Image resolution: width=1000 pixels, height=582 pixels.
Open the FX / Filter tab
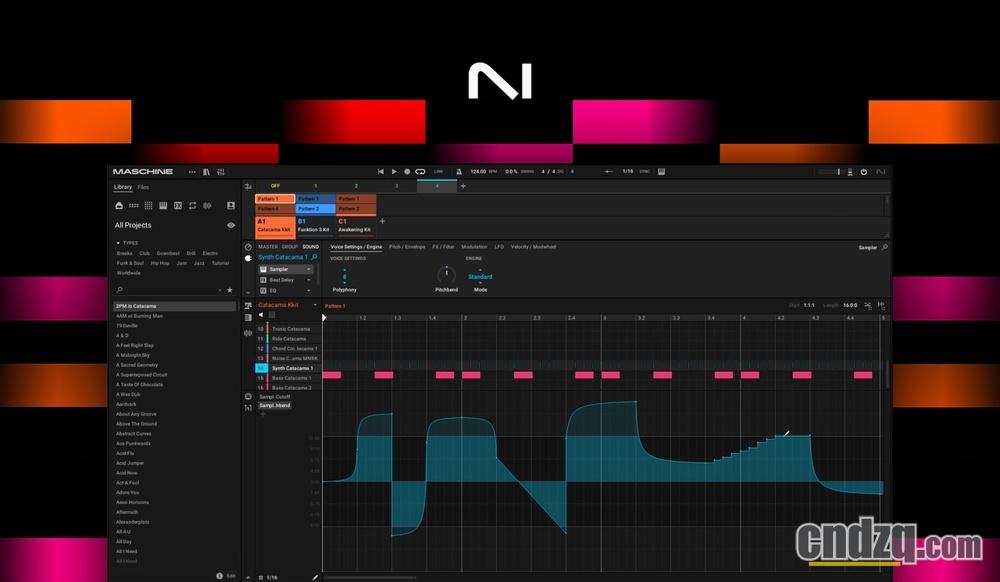[x=443, y=247]
